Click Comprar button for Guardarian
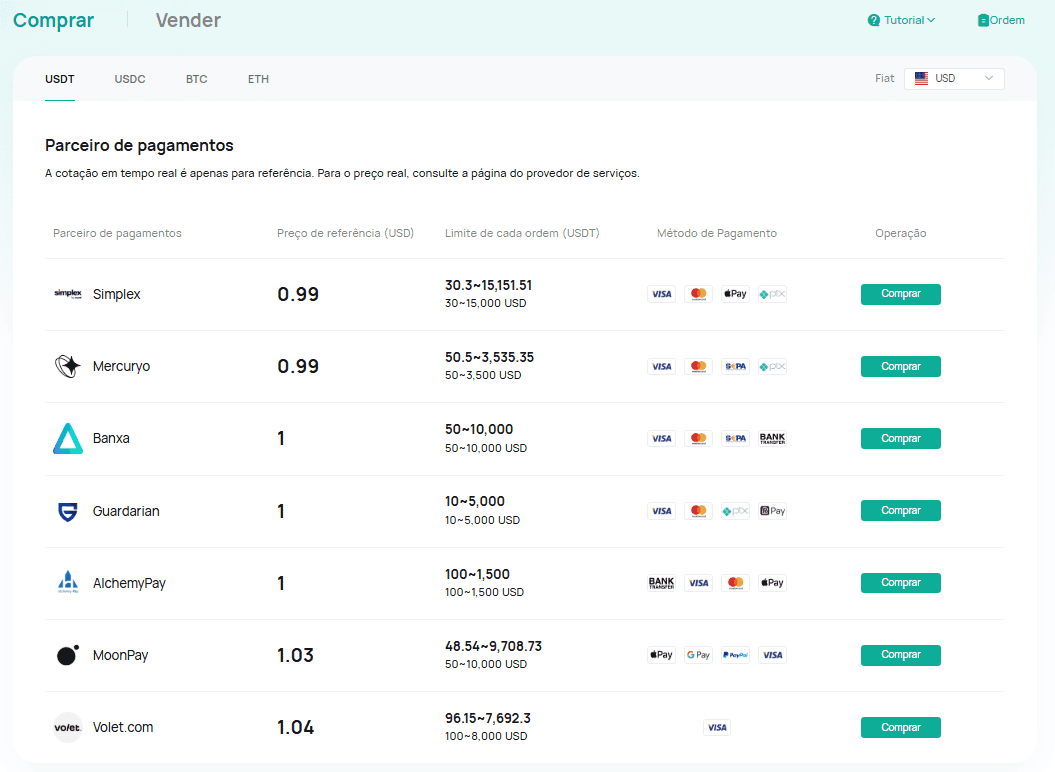 point(901,511)
